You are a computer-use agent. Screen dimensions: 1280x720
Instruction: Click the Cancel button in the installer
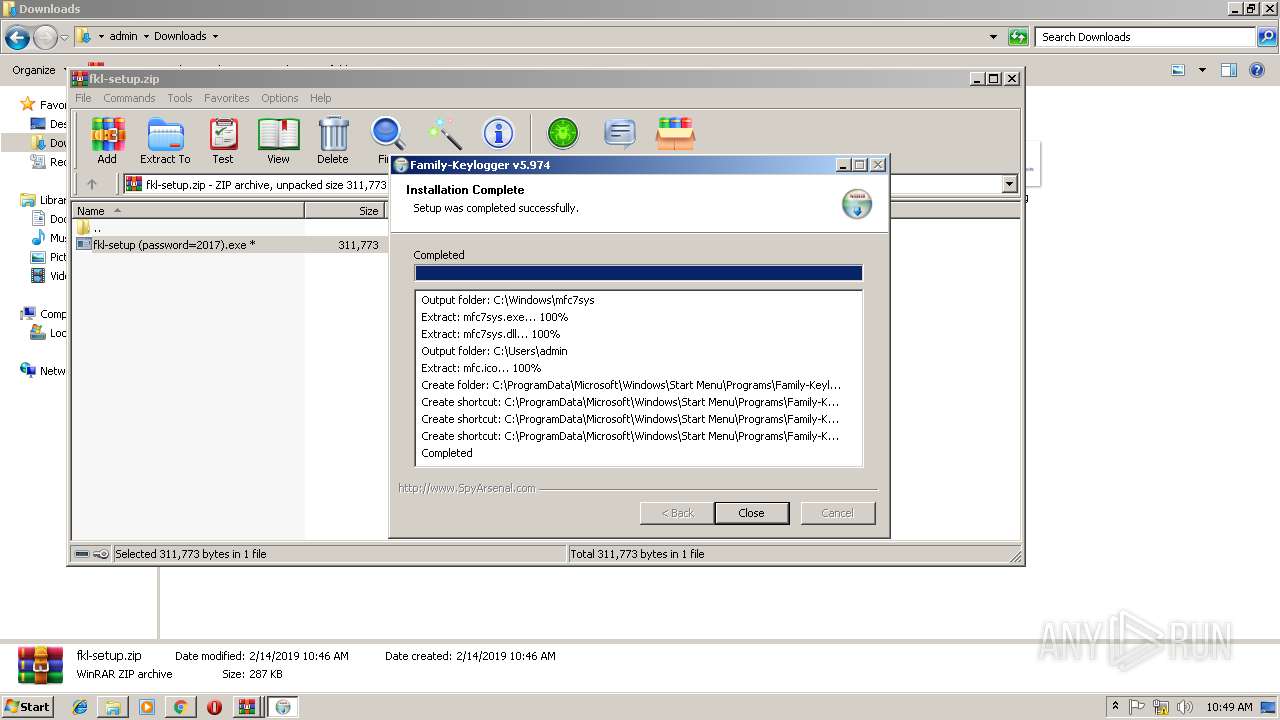point(837,513)
